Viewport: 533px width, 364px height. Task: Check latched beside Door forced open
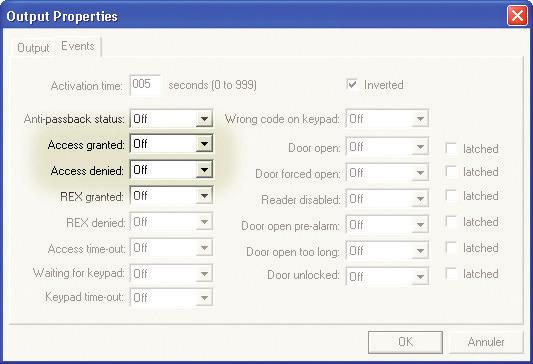(451, 172)
